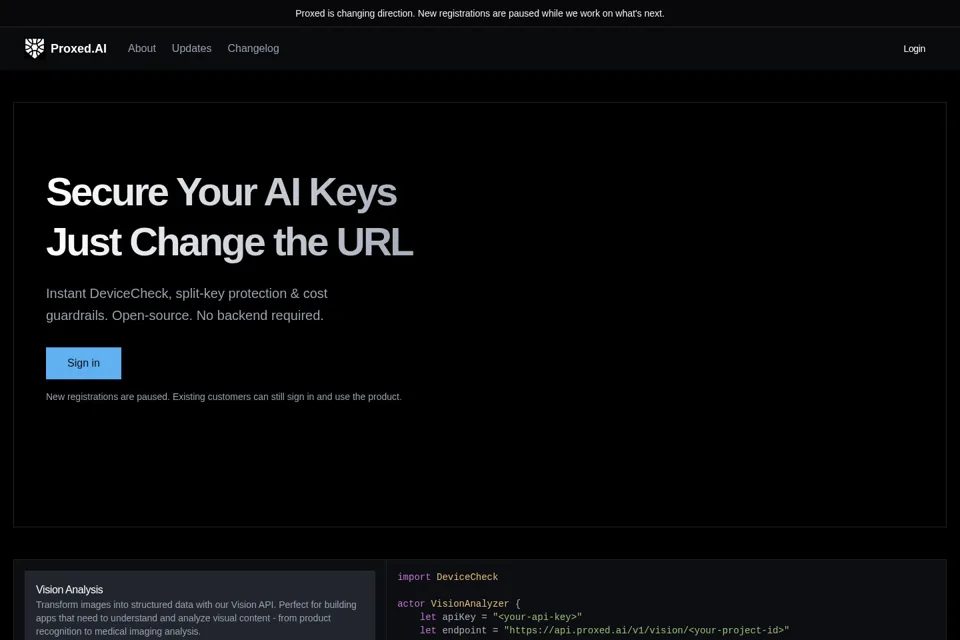Viewport: 960px width, 640px height.
Task: Open the About page
Action: (x=141, y=48)
